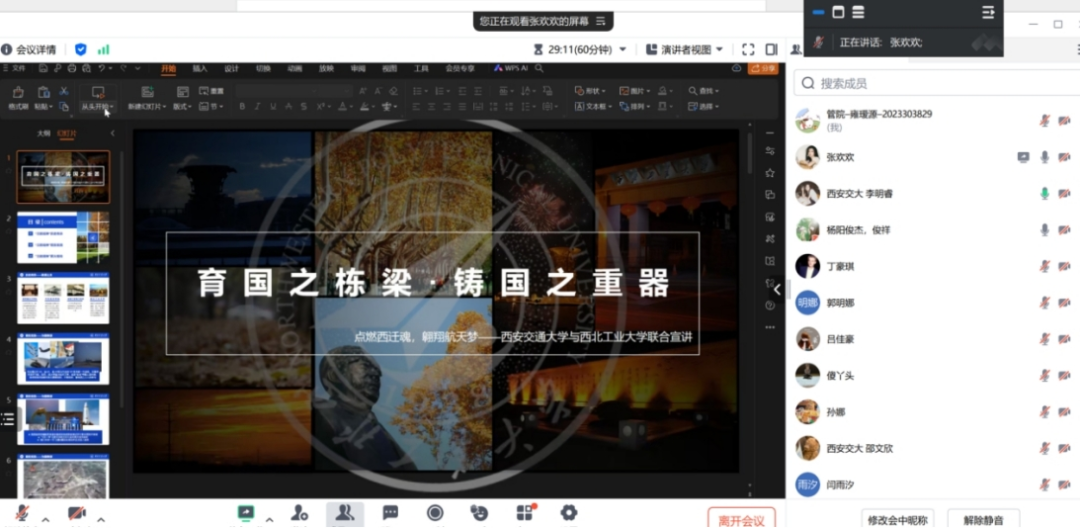Click the 离开会议 leave meeting button
The width and height of the screenshot is (1080, 528).
[741, 519]
